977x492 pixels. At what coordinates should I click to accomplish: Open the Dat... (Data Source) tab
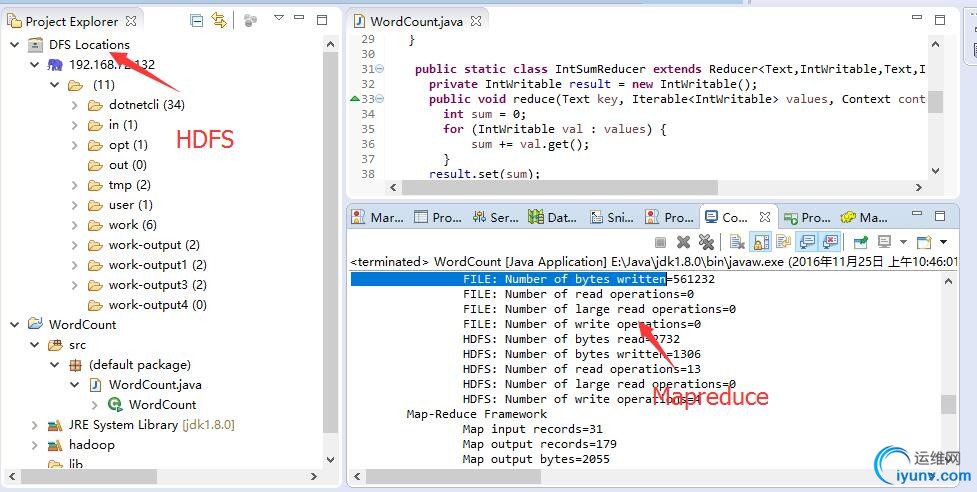553,217
